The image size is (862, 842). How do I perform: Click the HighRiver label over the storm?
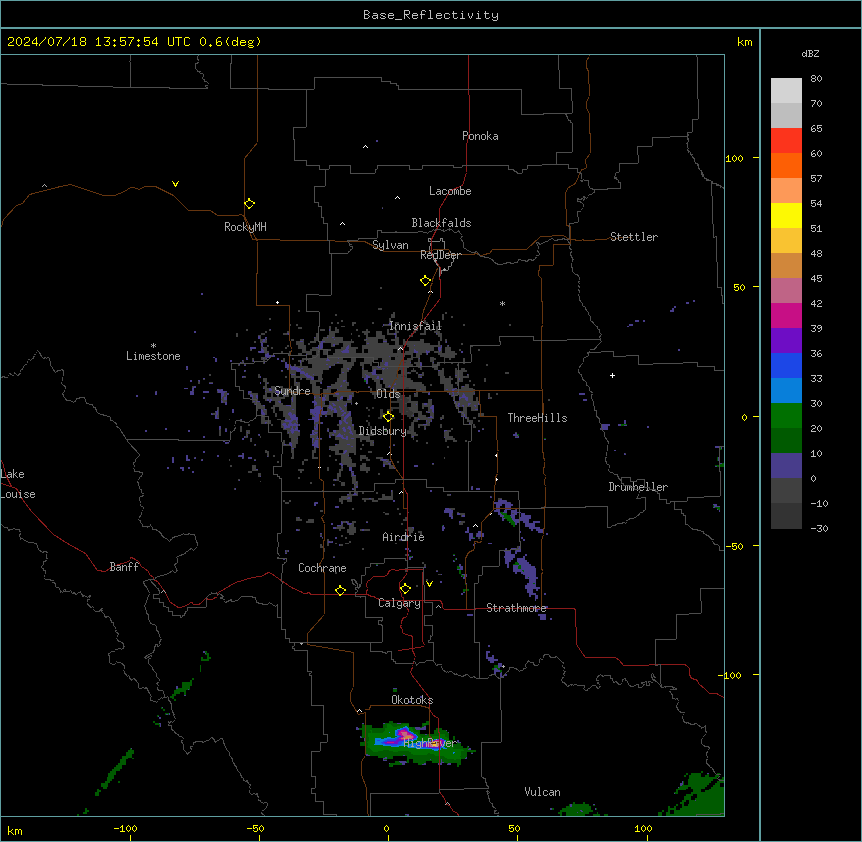click(429, 743)
